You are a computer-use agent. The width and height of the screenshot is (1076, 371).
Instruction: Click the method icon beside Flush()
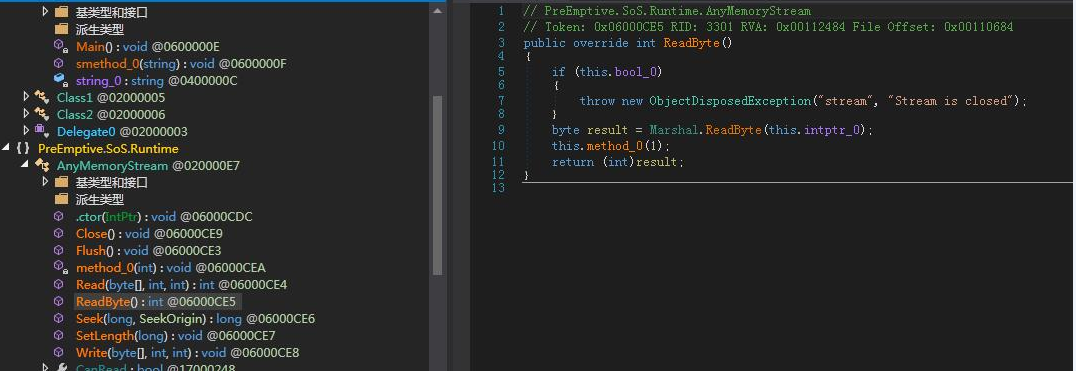pos(60,250)
